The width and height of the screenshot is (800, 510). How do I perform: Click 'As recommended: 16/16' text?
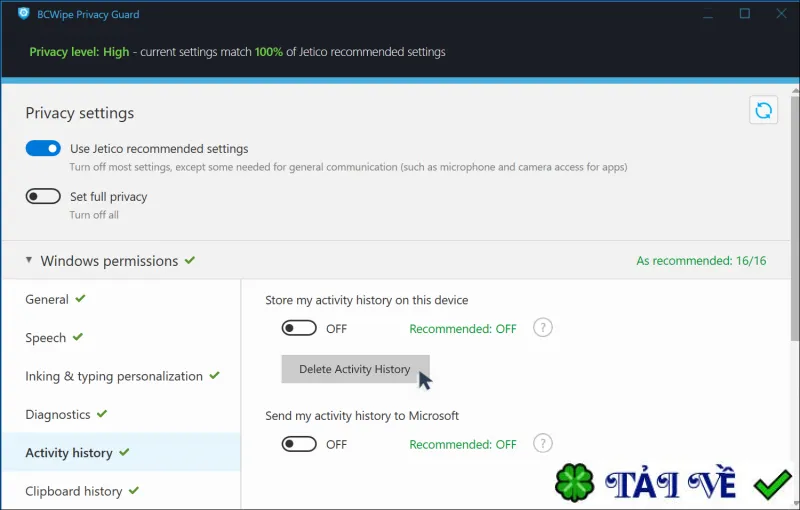[701, 261]
